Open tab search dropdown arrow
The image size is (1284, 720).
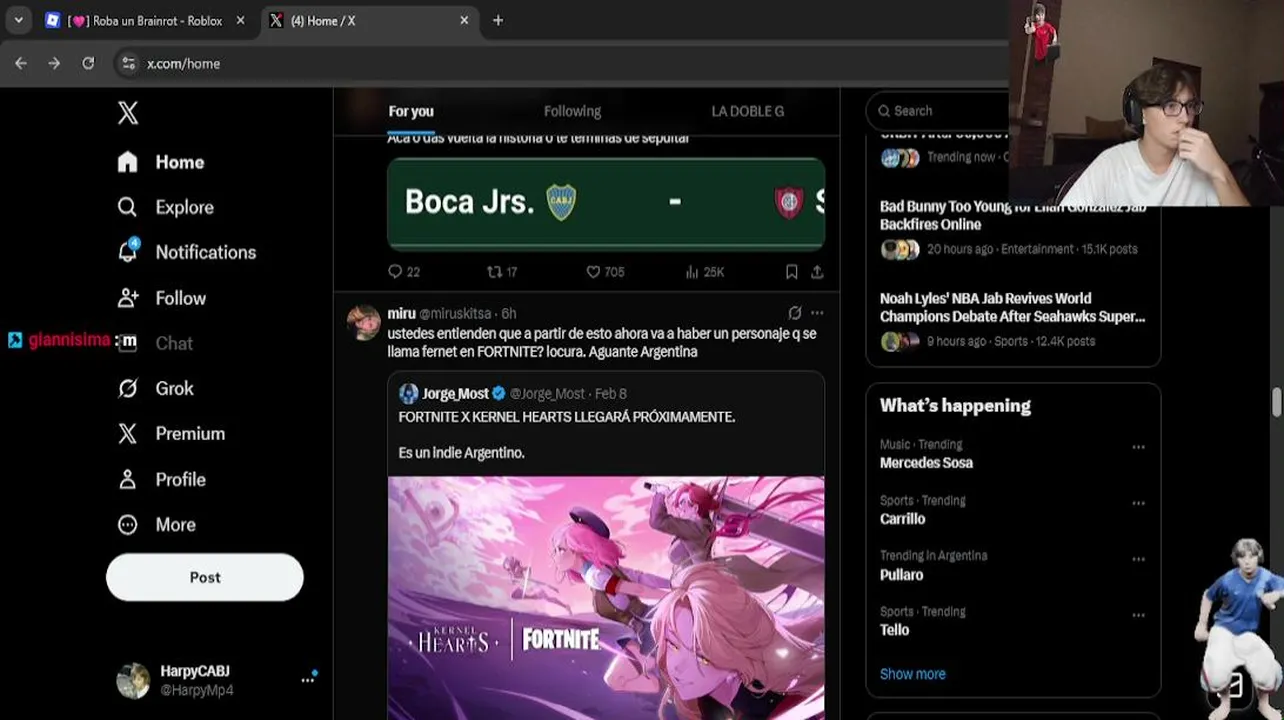pyautogui.click(x=18, y=20)
